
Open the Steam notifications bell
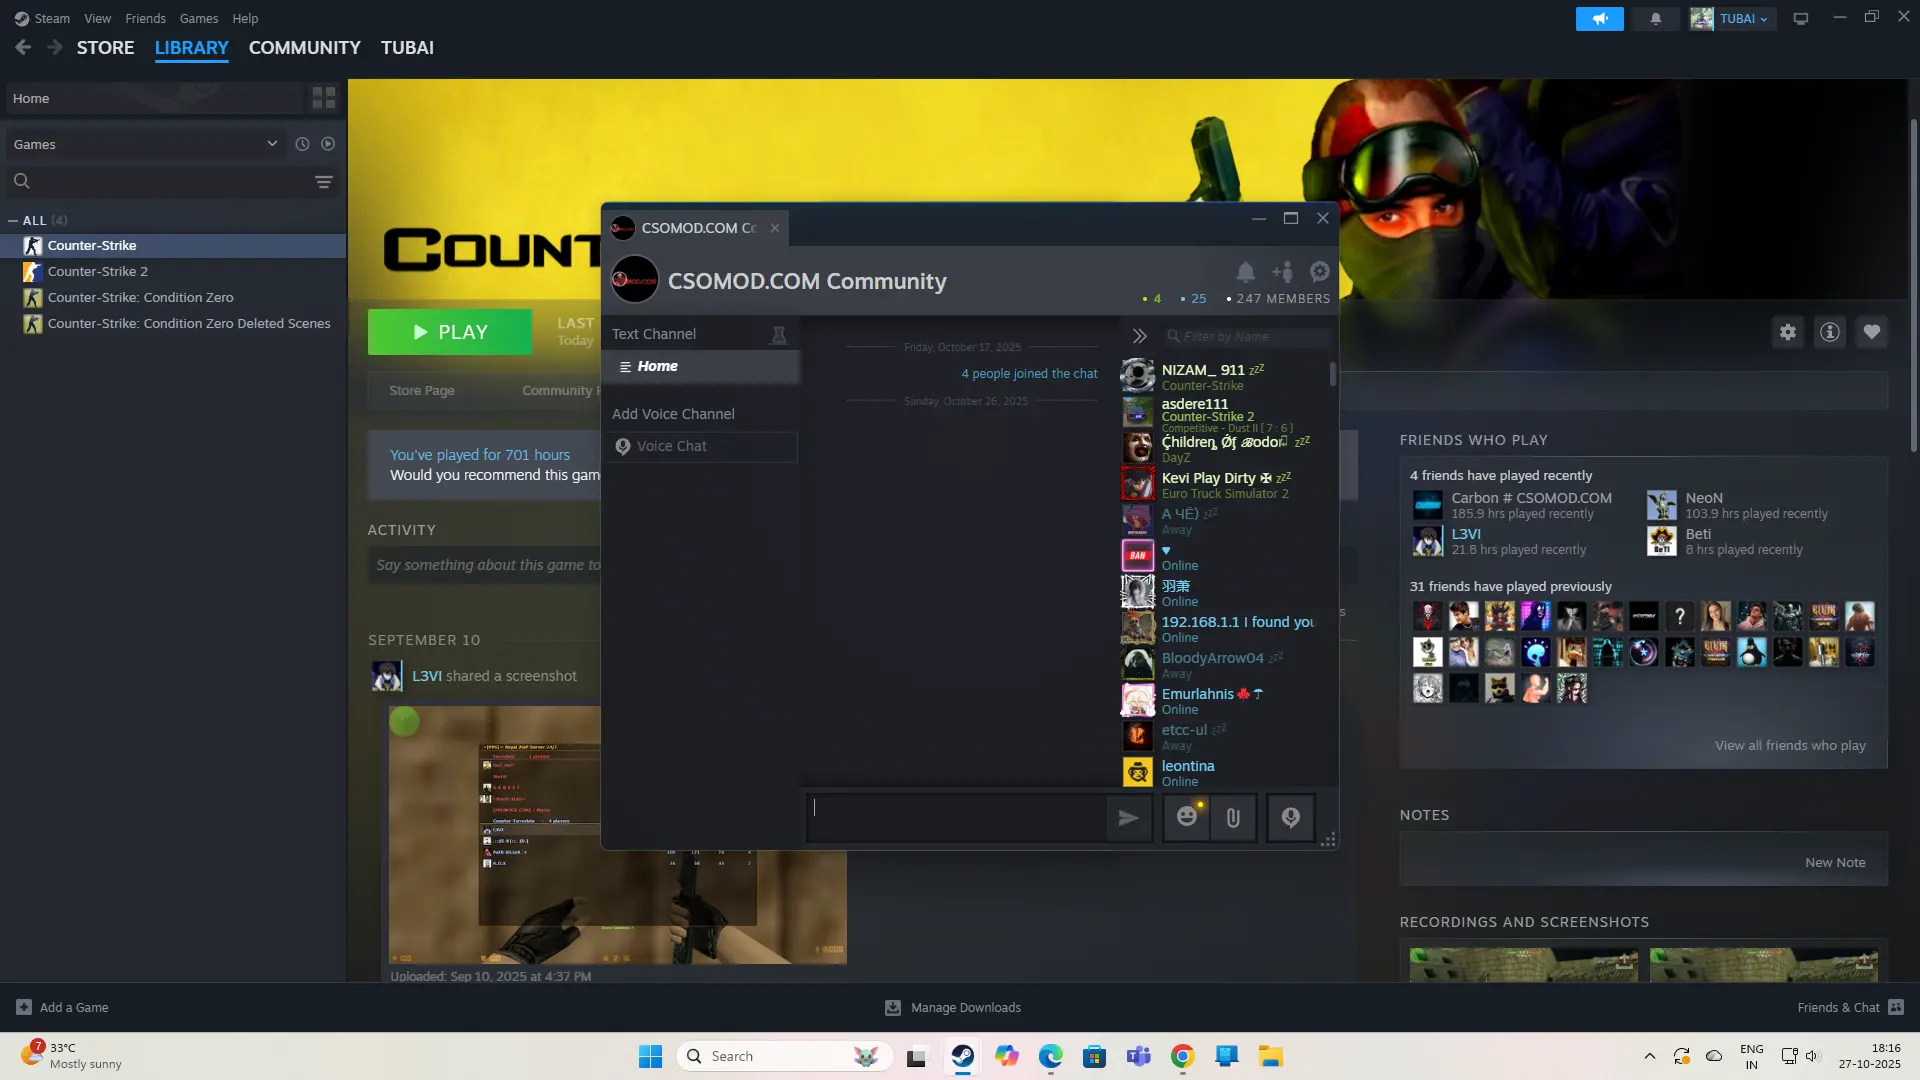pos(1655,19)
